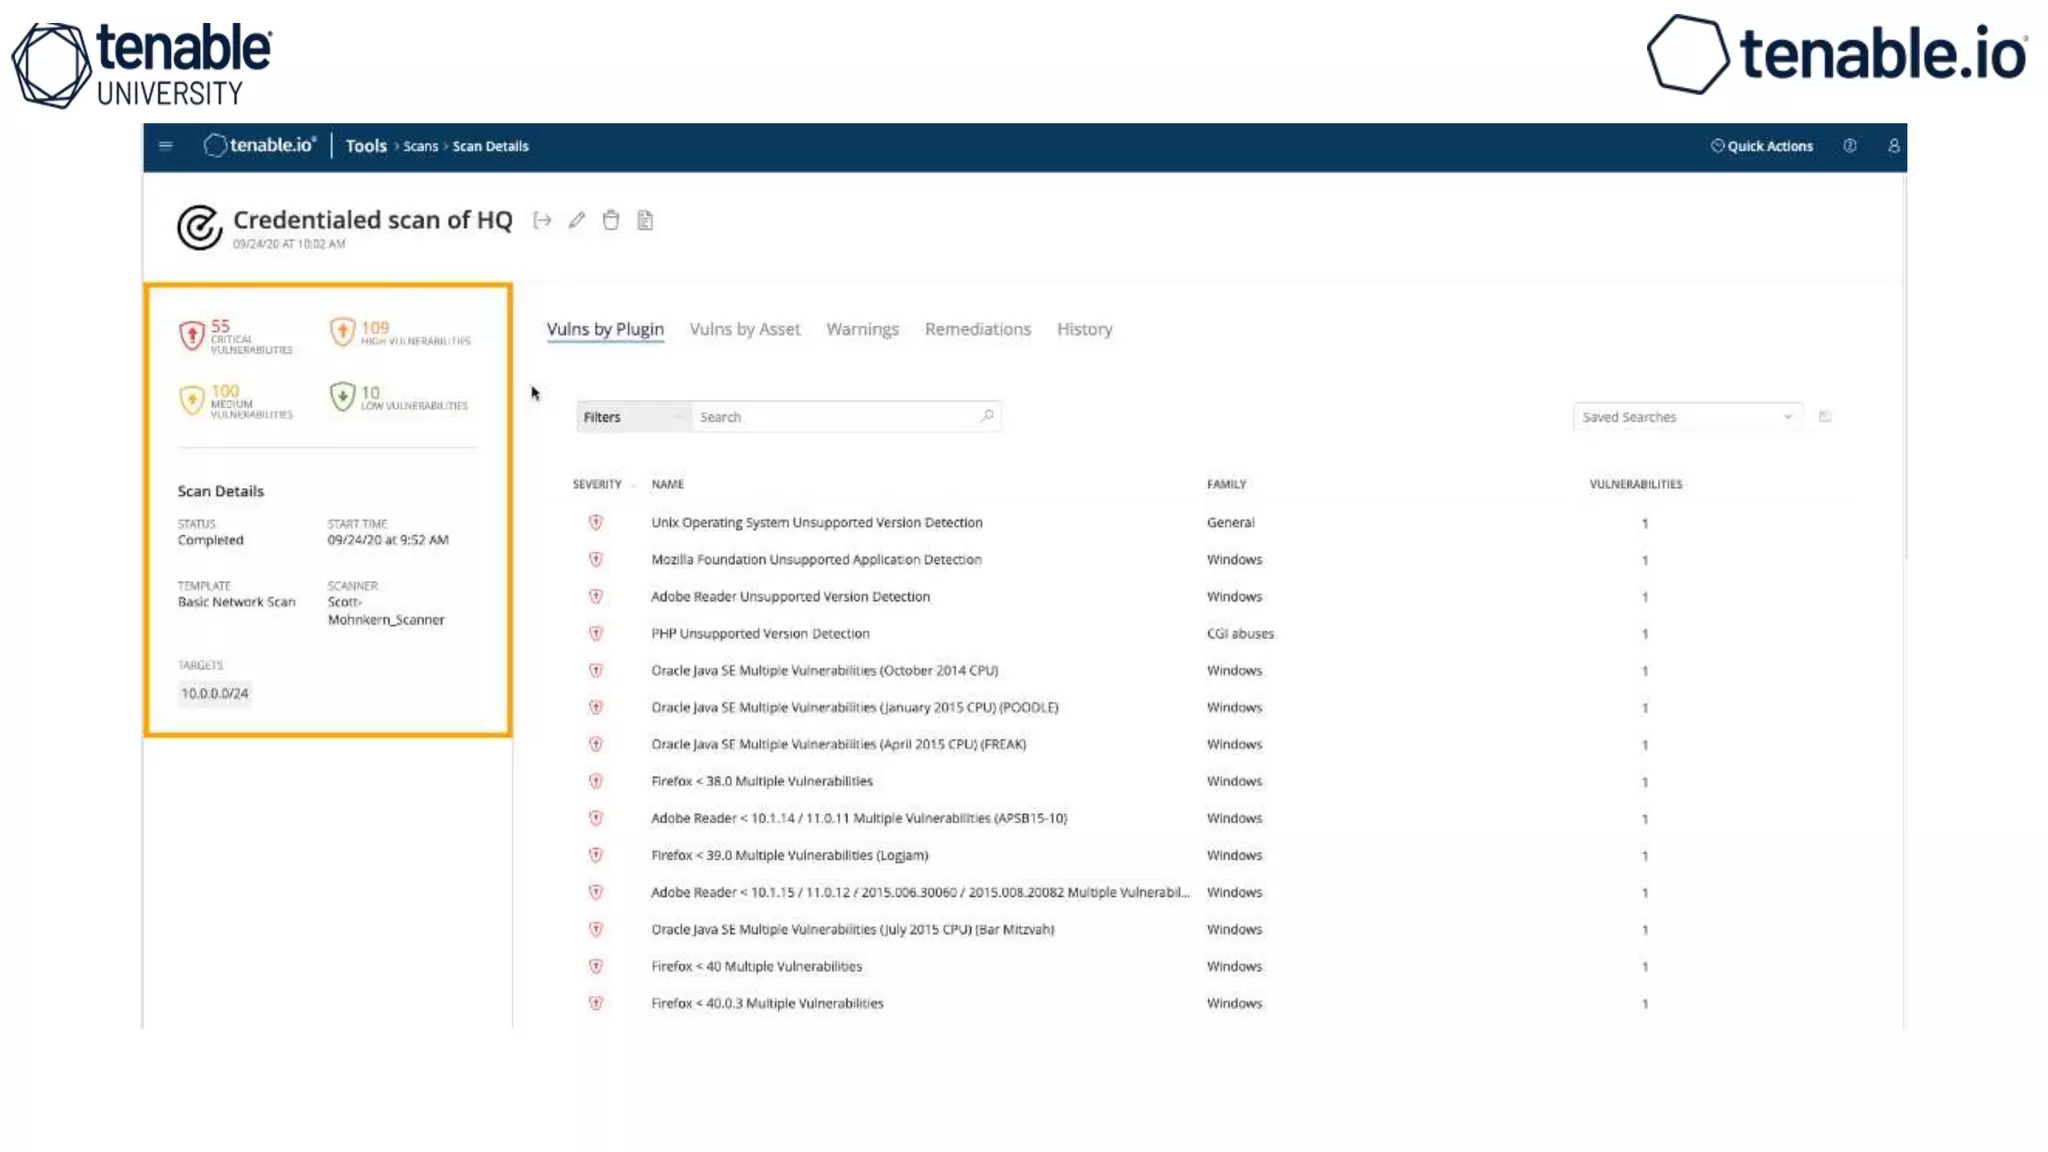
Task: Click the search magnifier icon
Action: (987, 416)
